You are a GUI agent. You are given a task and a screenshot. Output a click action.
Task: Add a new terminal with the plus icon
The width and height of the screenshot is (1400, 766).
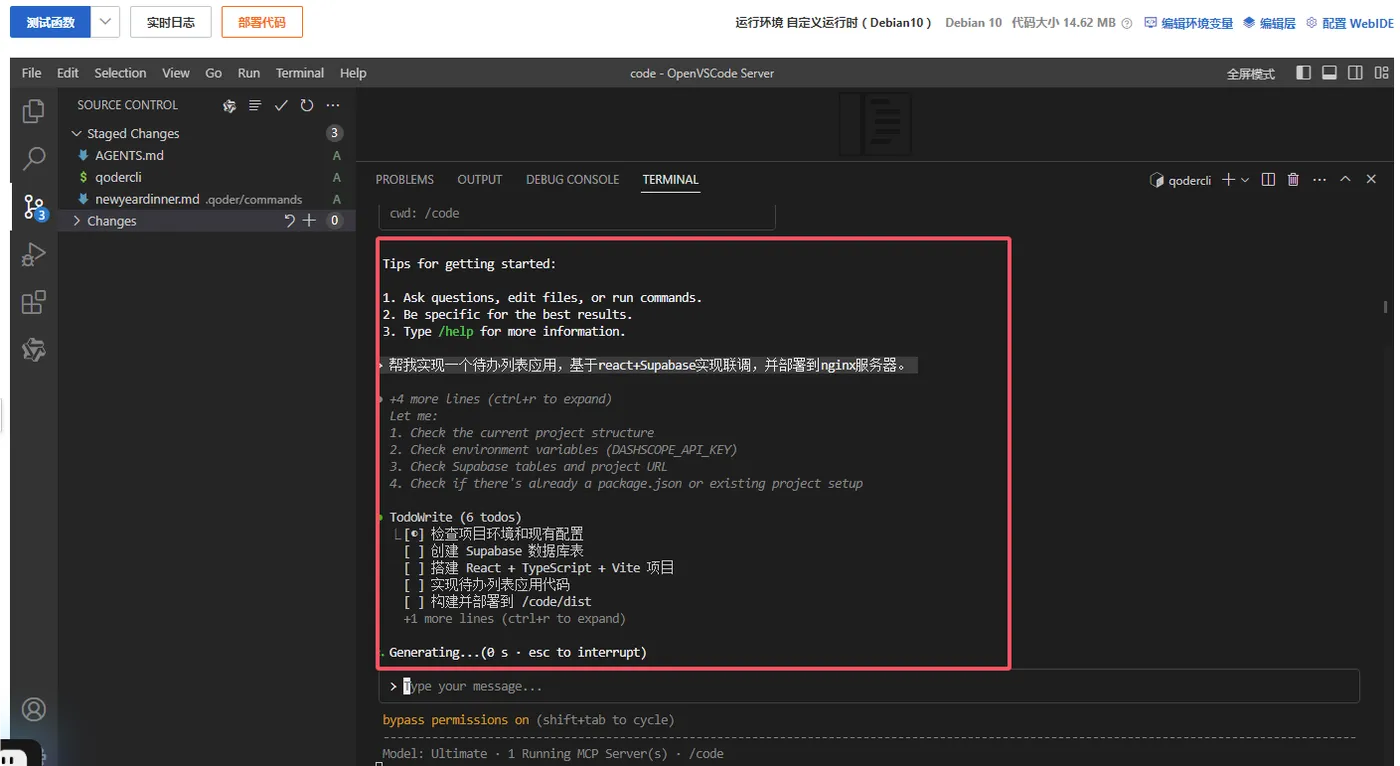click(x=1228, y=180)
